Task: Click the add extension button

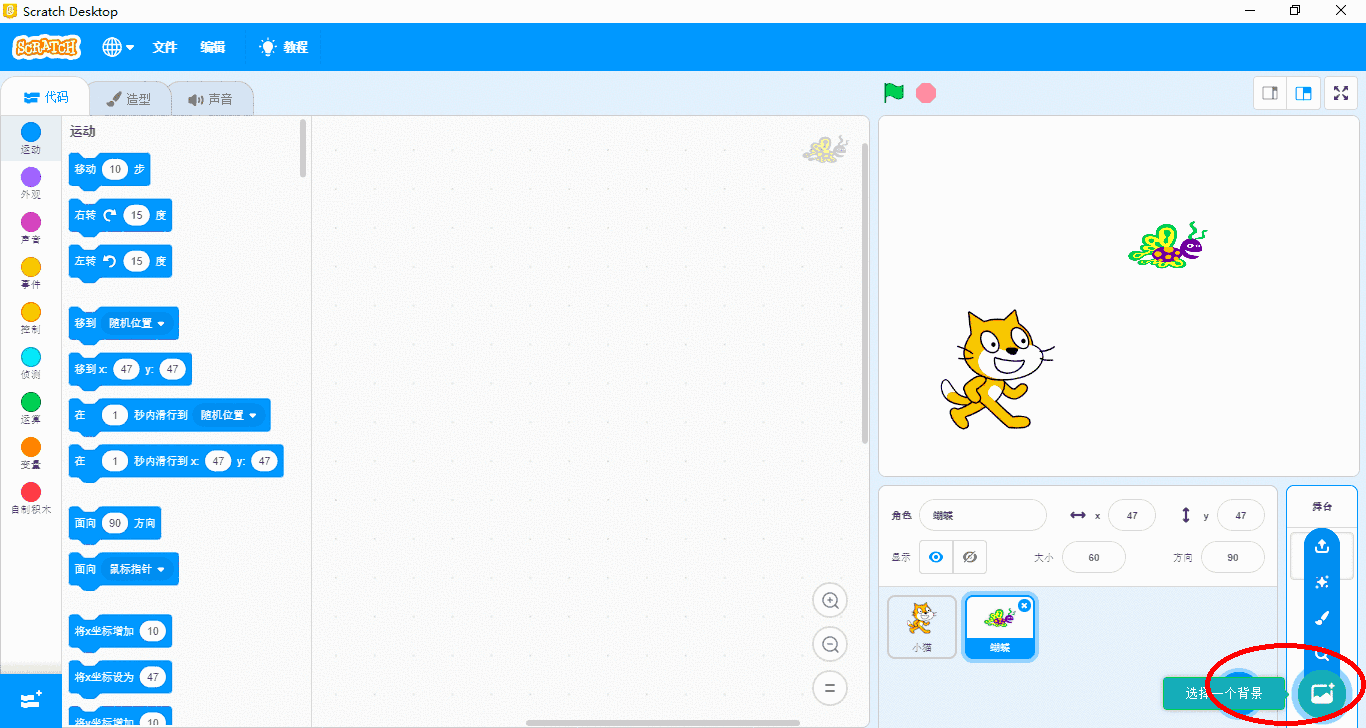Action: pyautogui.click(x=31, y=700)
